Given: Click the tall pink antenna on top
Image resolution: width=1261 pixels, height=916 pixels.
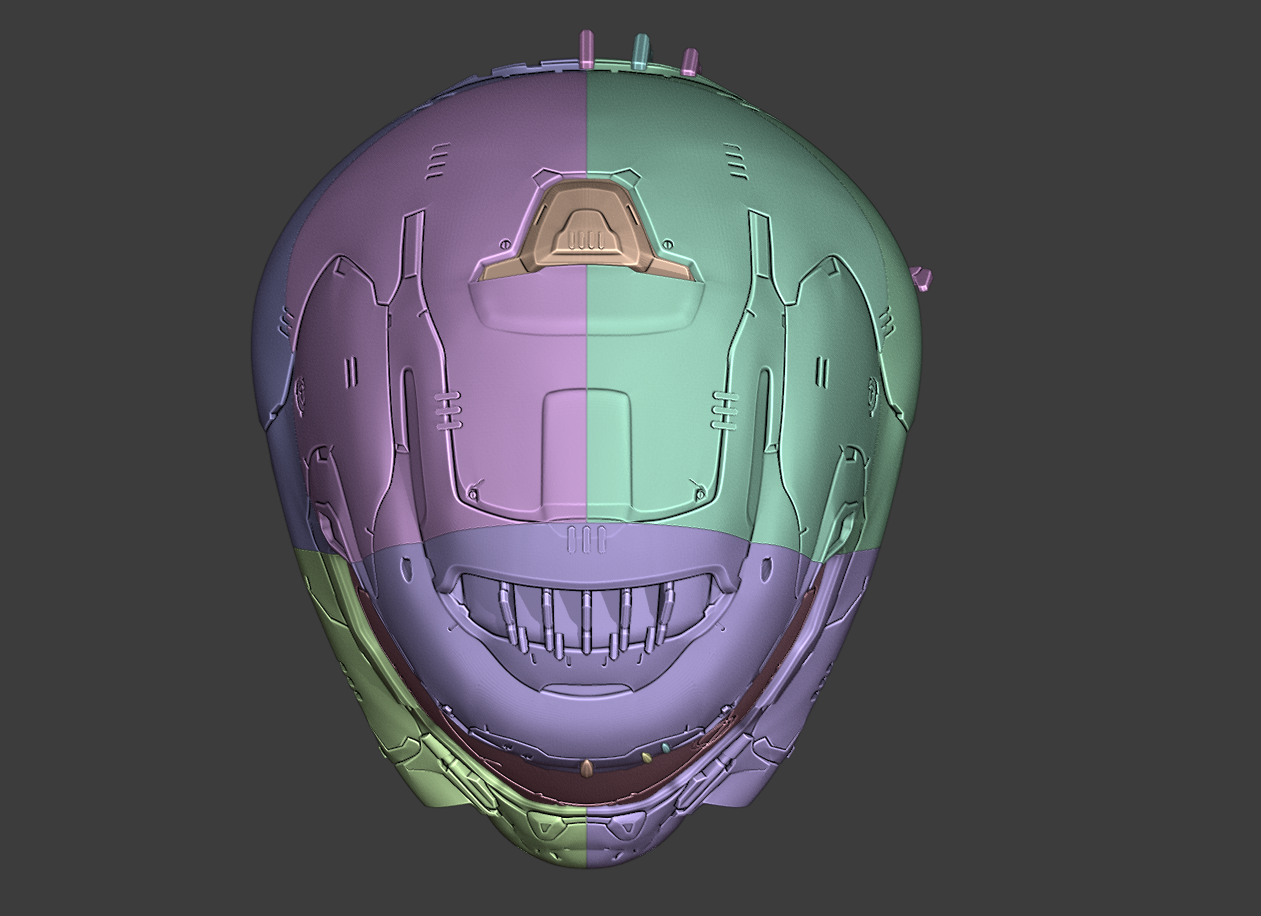Looking at the screenshot, I should (x=587, y=45).
